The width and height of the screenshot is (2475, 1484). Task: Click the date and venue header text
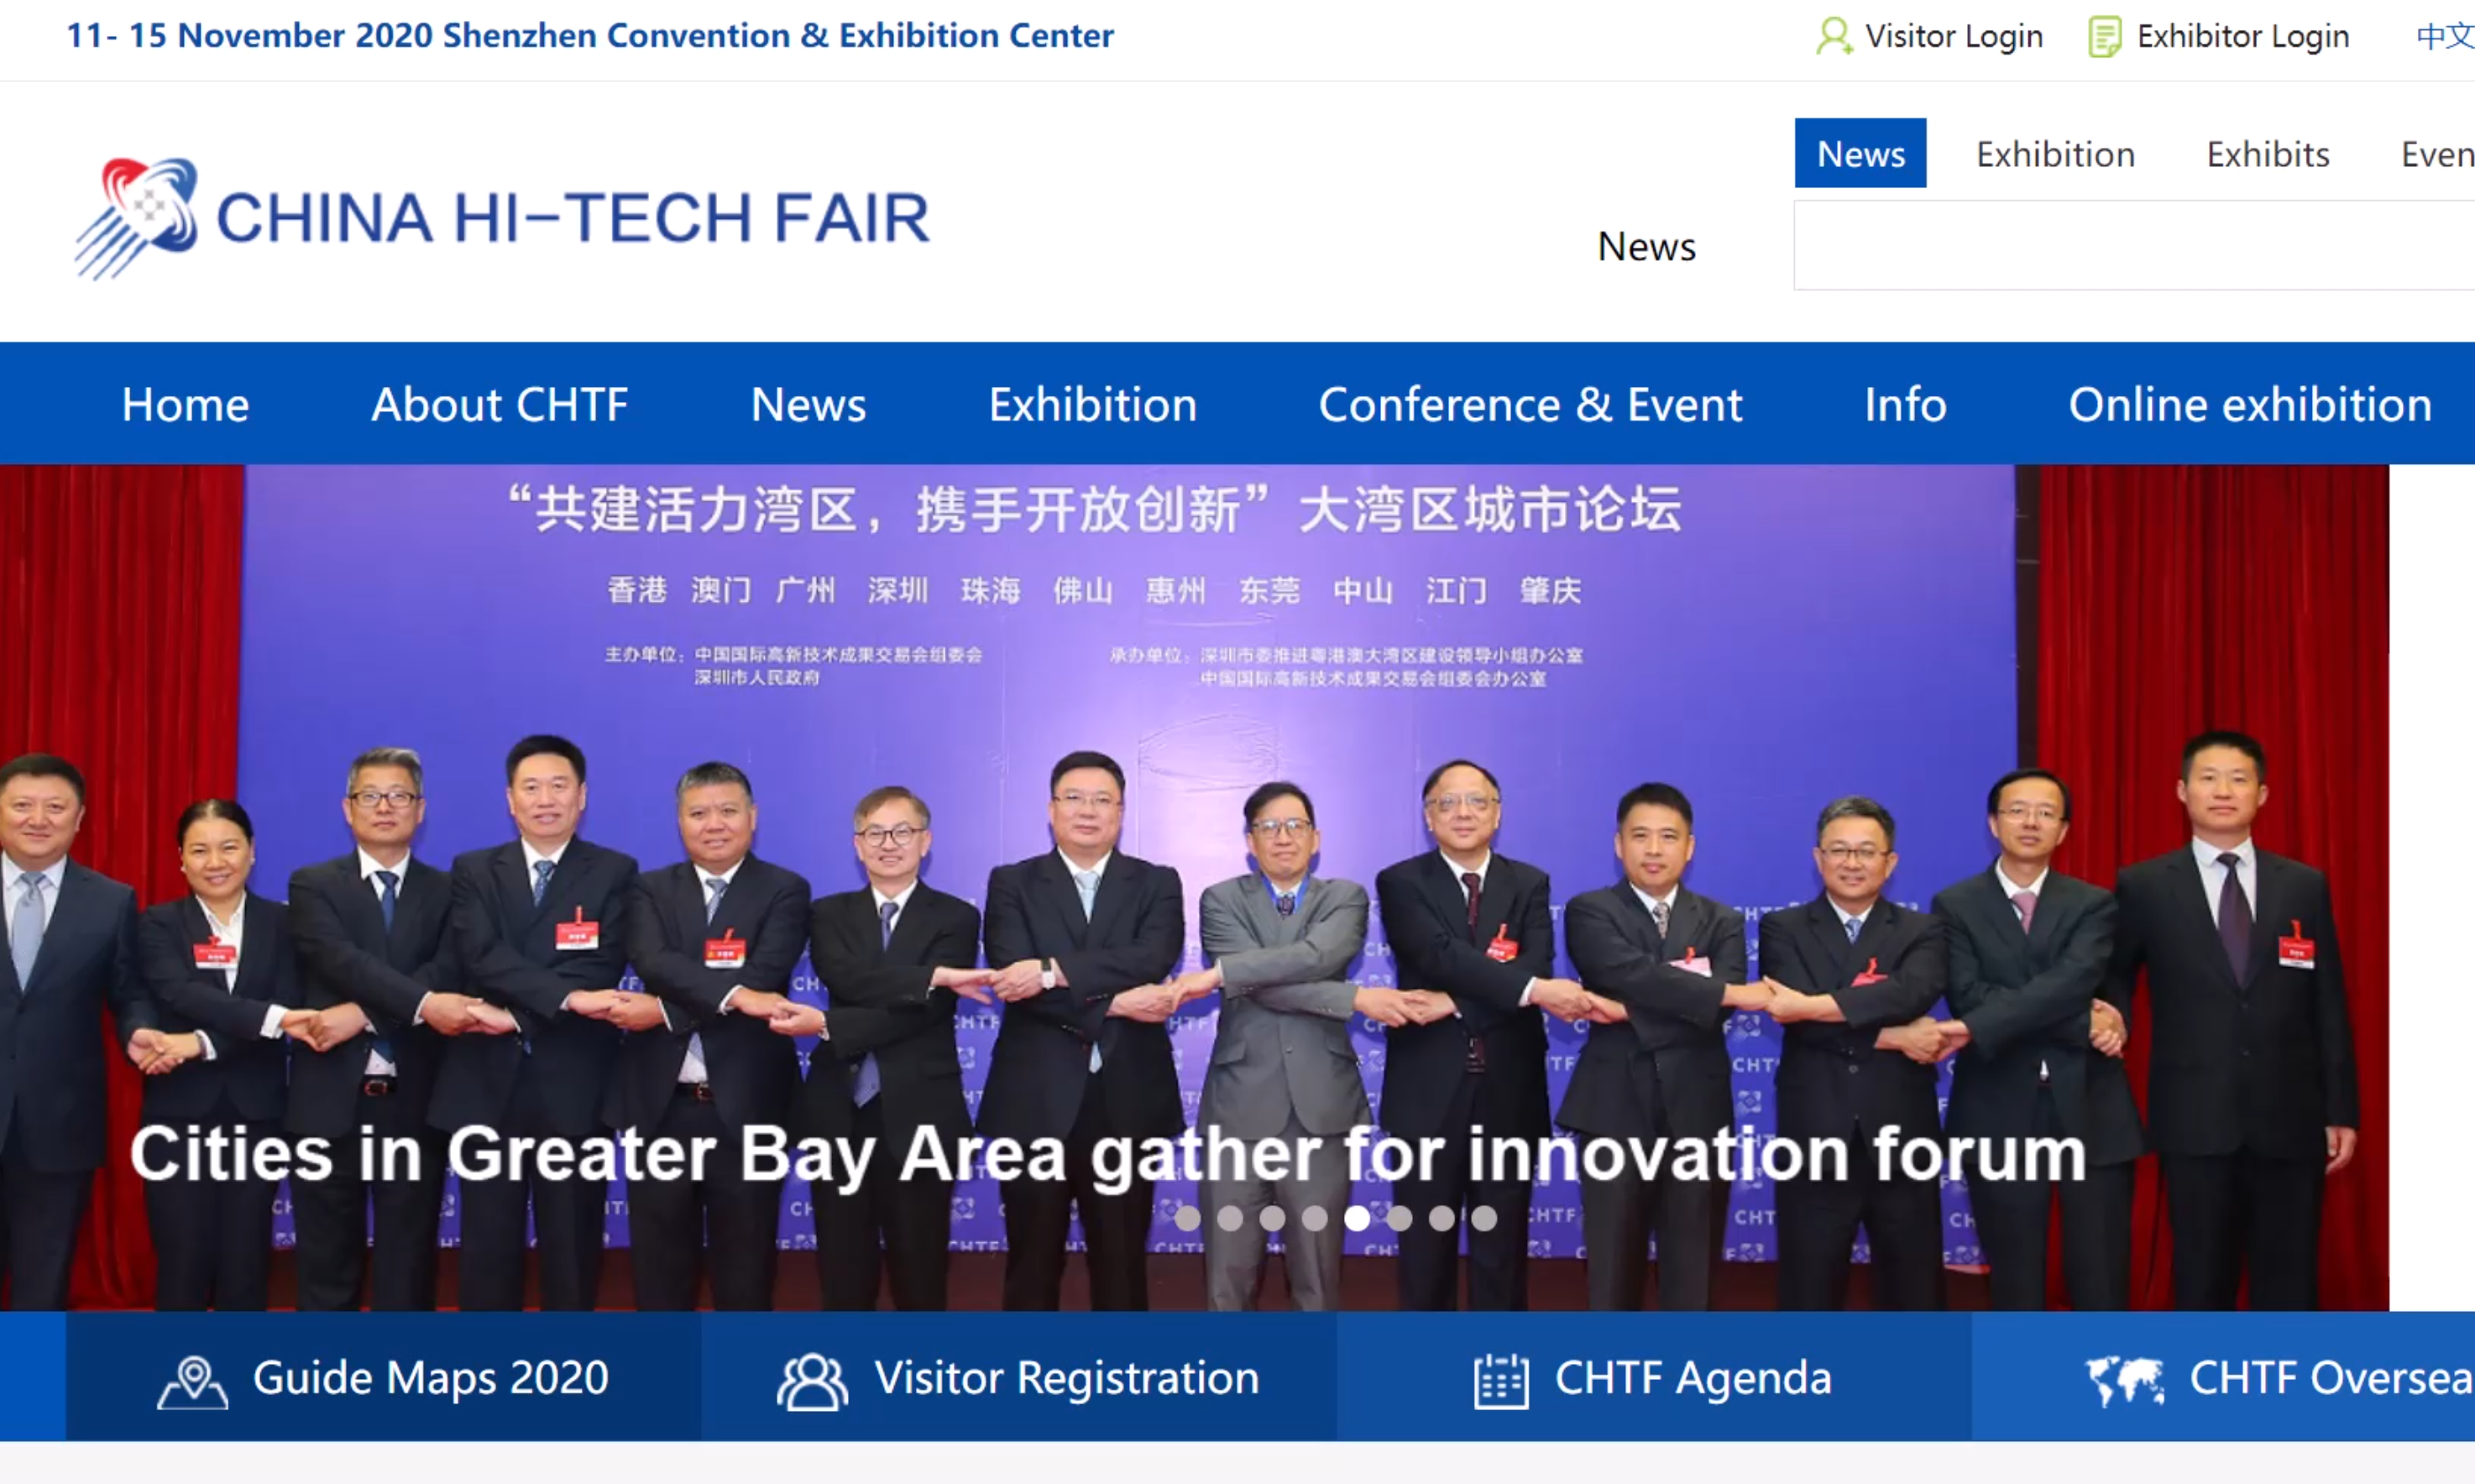click(590, 36)
